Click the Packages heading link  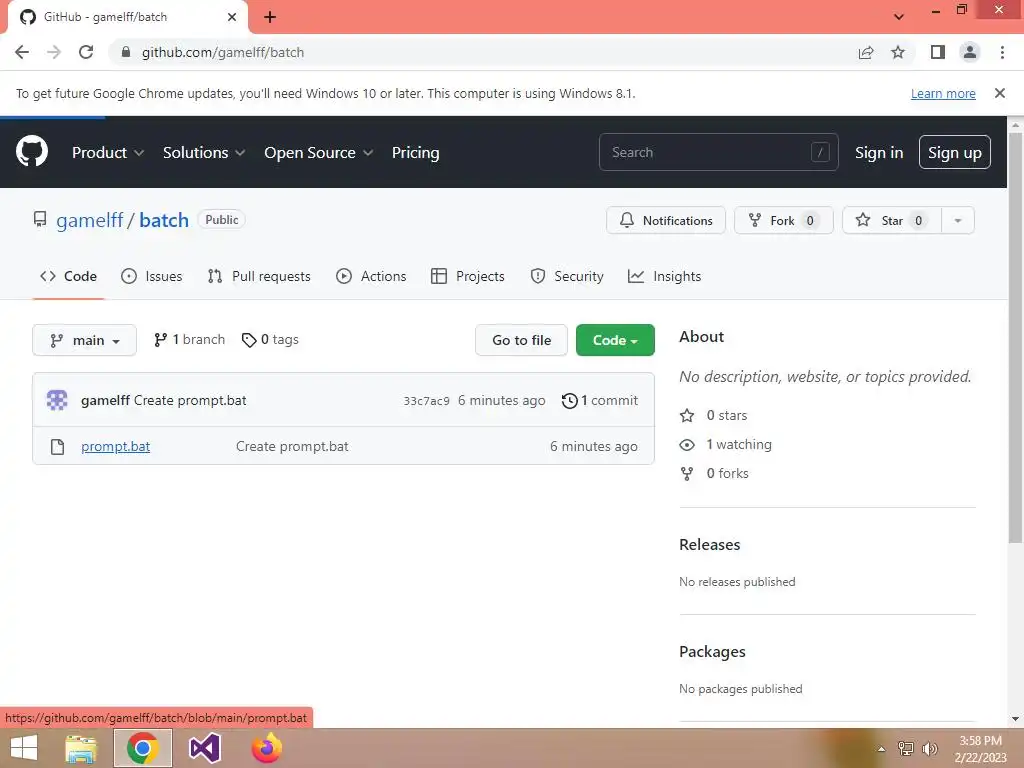click(x=712, y=652)
